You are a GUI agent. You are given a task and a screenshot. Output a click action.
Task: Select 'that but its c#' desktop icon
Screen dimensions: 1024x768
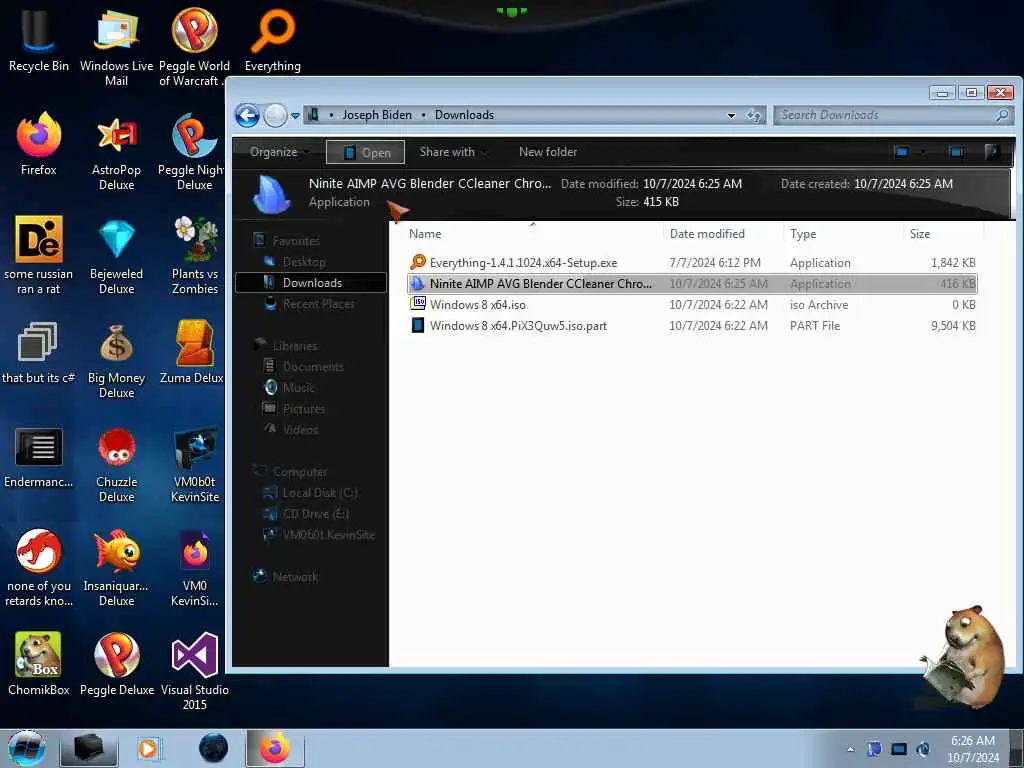tap(39, 351)
